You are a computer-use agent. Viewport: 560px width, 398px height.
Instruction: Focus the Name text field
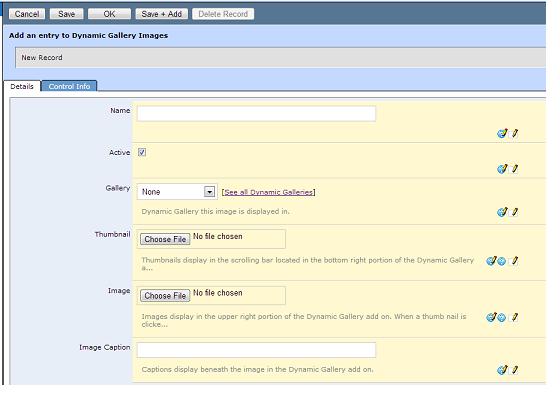coord(256,114)
